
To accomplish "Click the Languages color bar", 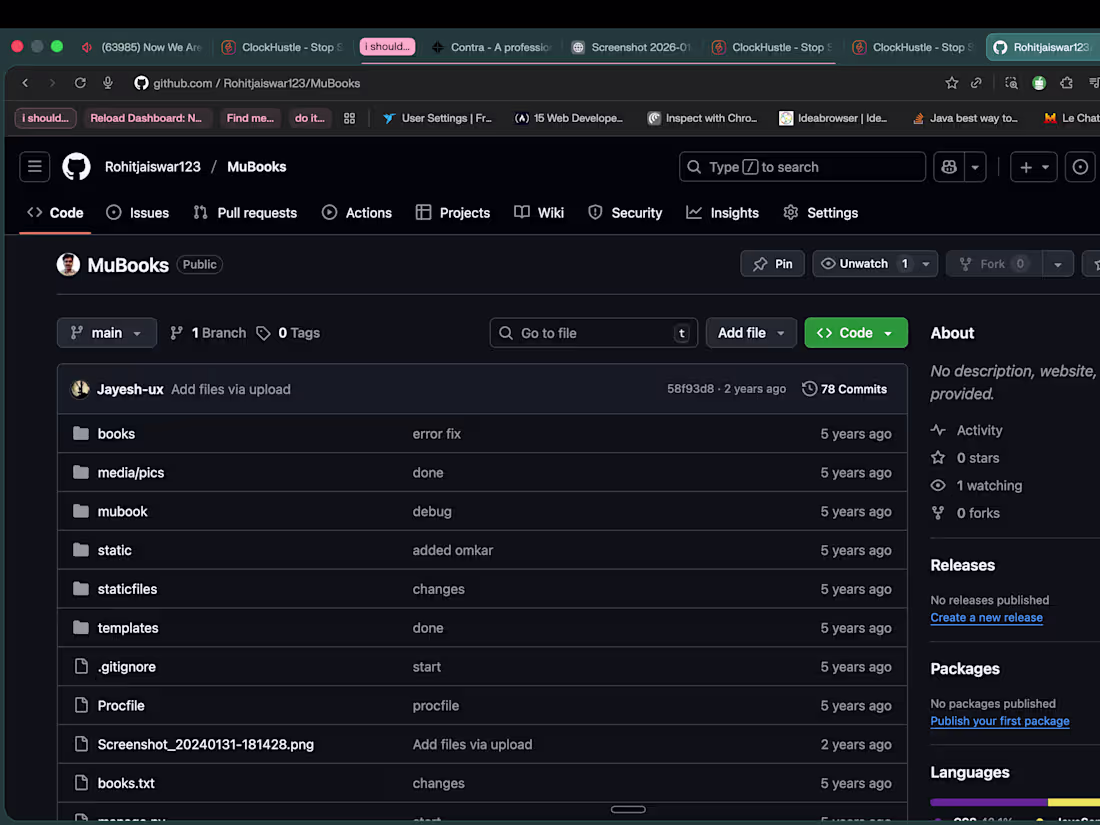I will click(x=1014, y=802).
